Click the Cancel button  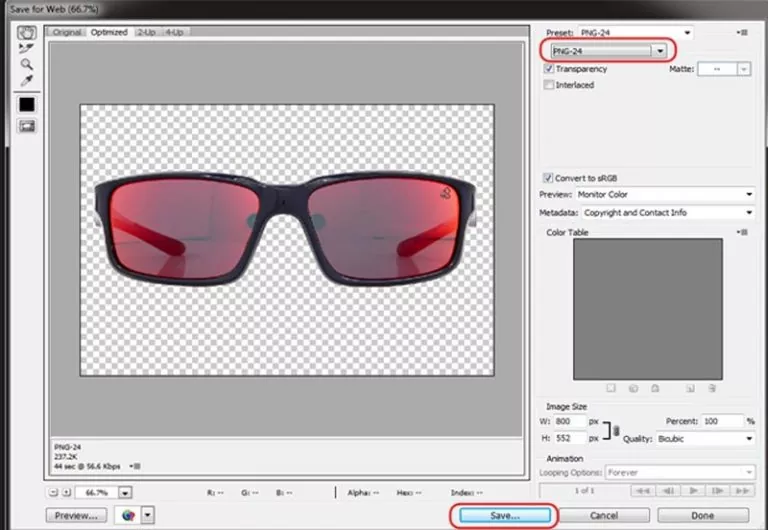click(x=604, y=516)
